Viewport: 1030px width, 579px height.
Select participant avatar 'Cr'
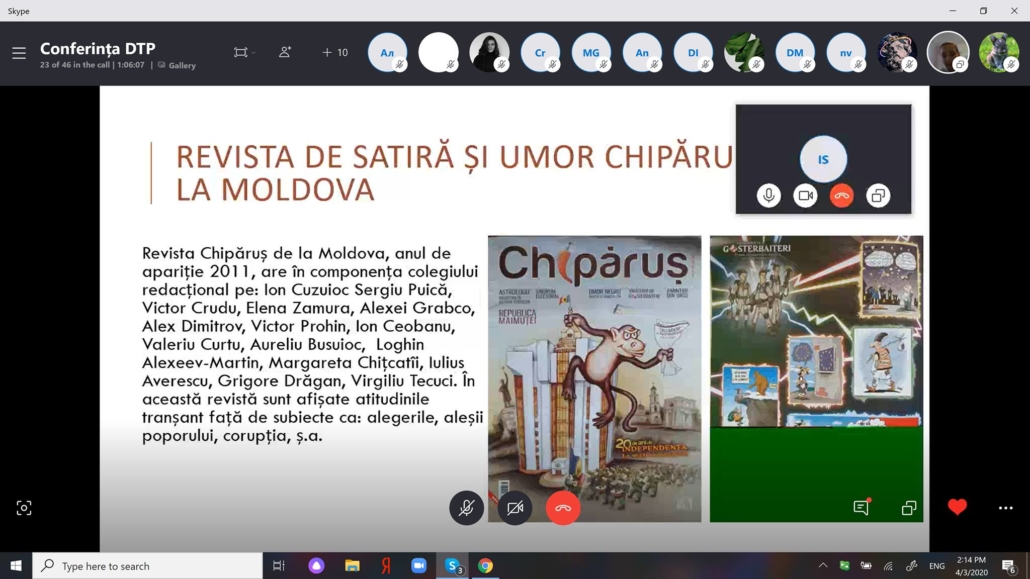point(540,53)
